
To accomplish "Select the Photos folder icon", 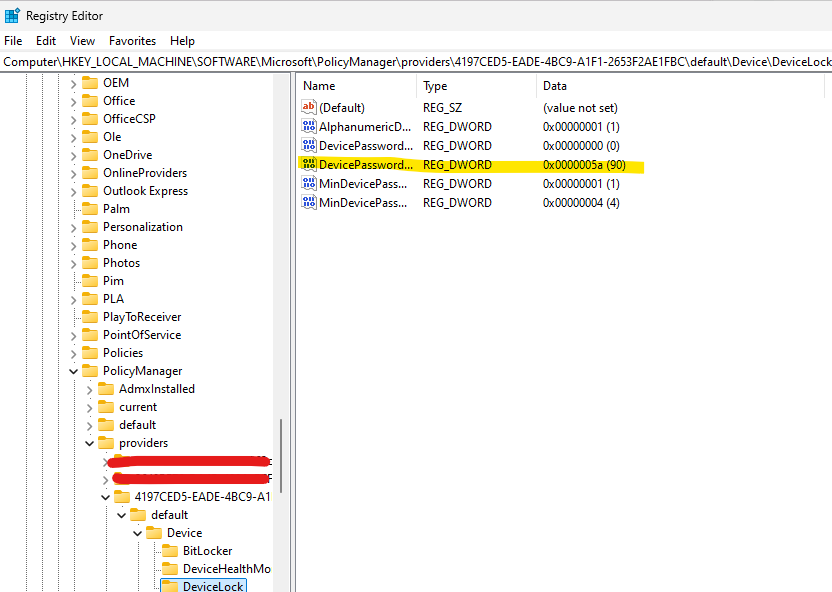I will 90,263.
